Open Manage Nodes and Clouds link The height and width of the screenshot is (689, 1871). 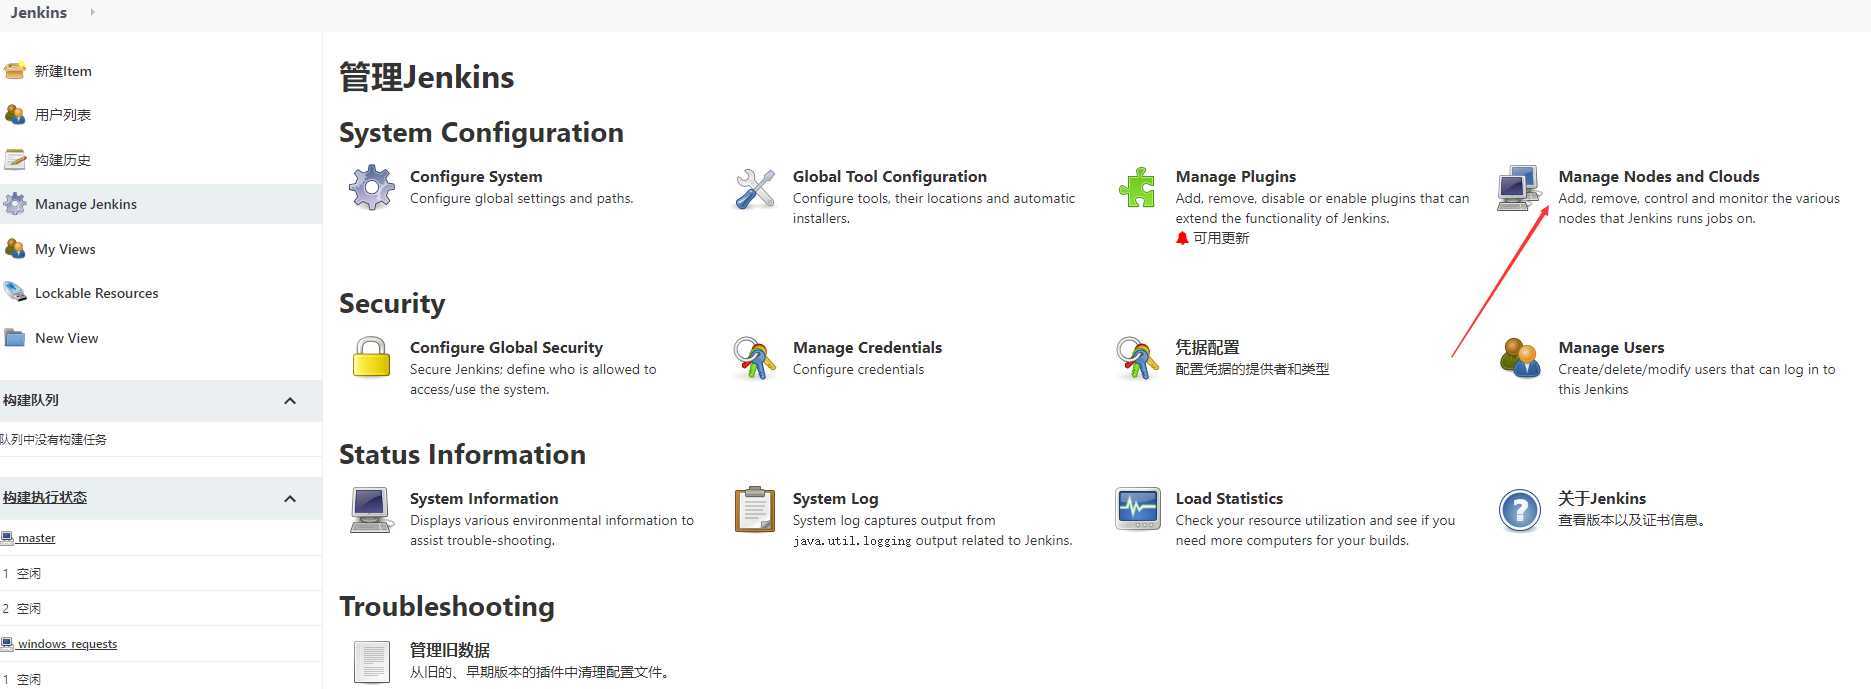click(x=1659, y=176)
